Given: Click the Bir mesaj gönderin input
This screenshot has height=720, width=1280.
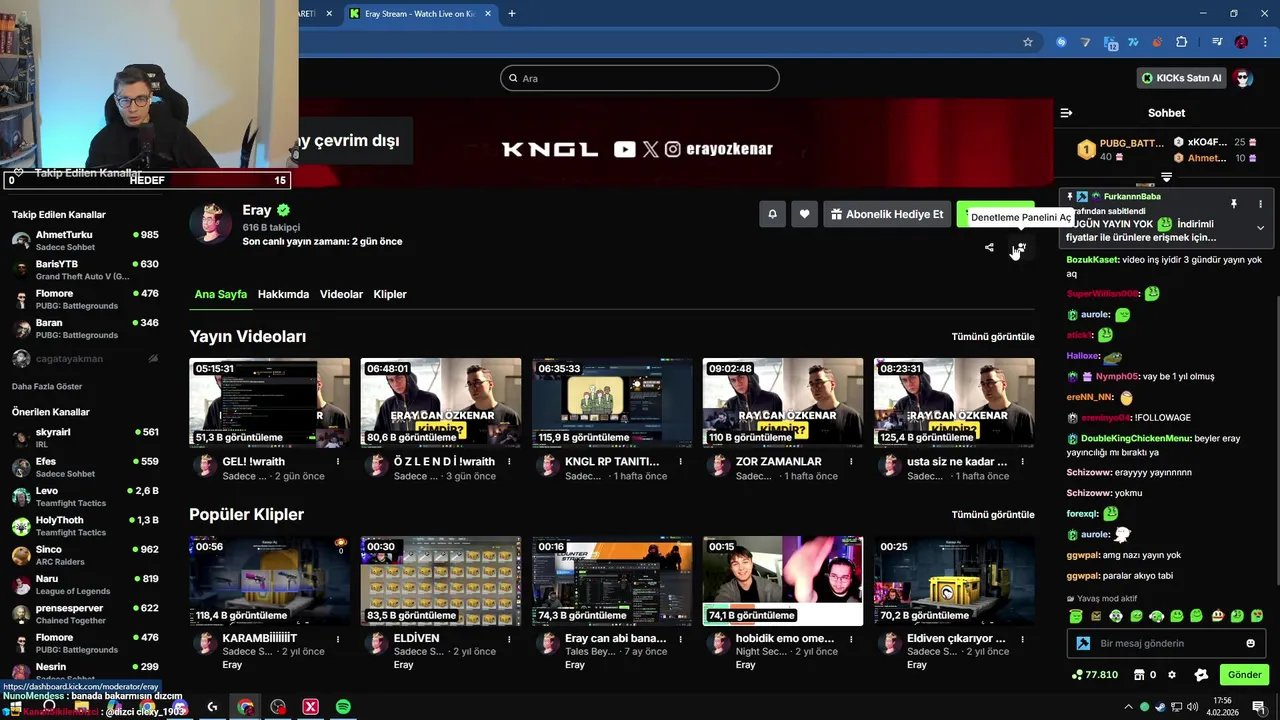Looking at the screenshot, I should [x=1166, y=643].
